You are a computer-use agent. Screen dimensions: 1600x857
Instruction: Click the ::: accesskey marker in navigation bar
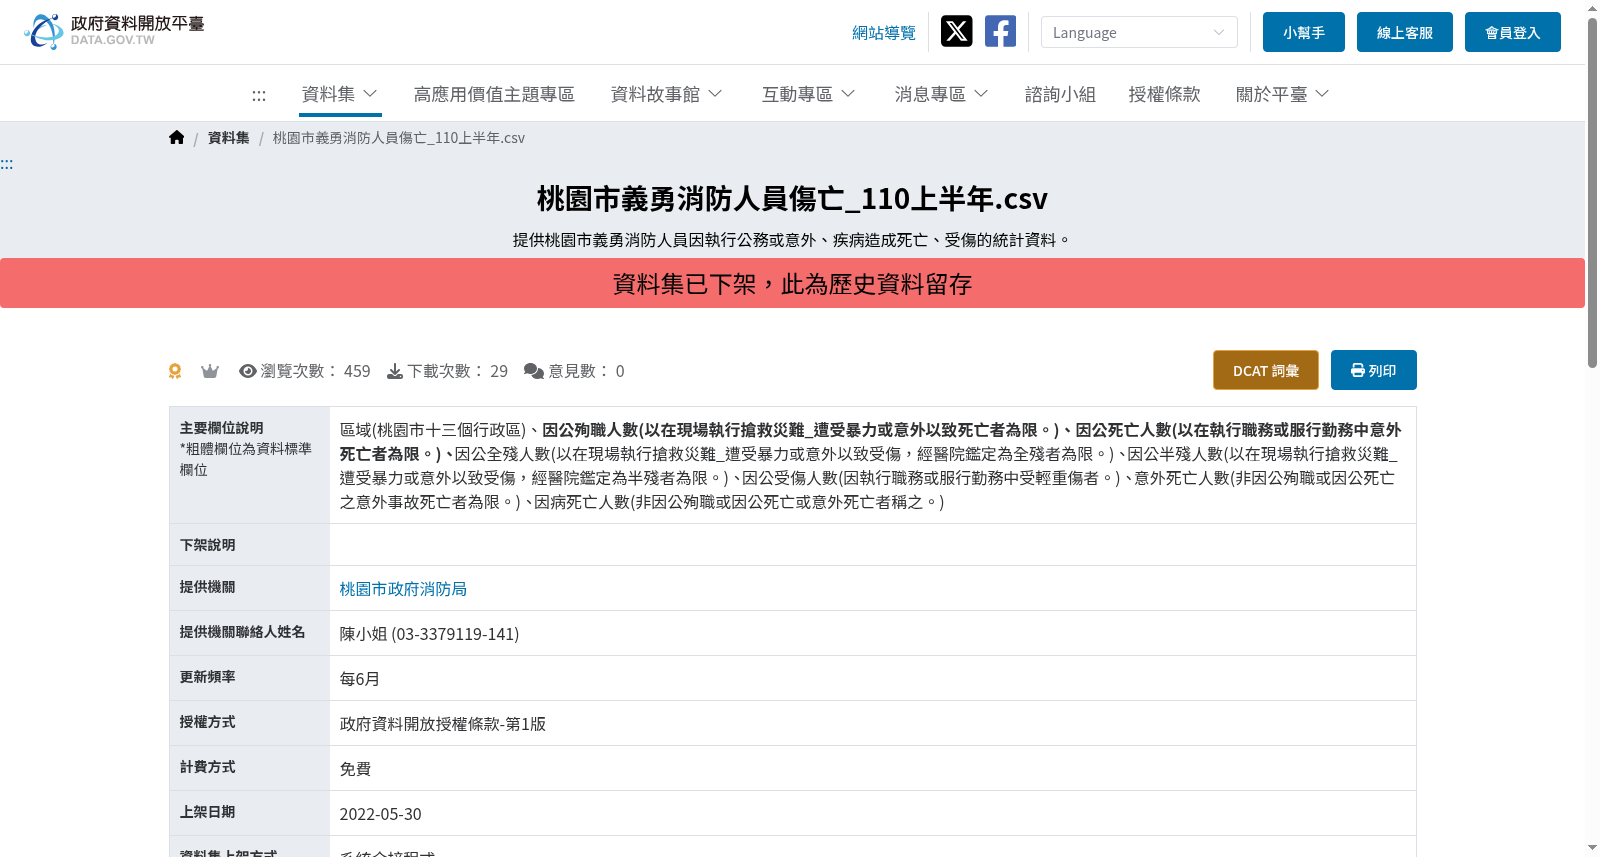point(259,95)
